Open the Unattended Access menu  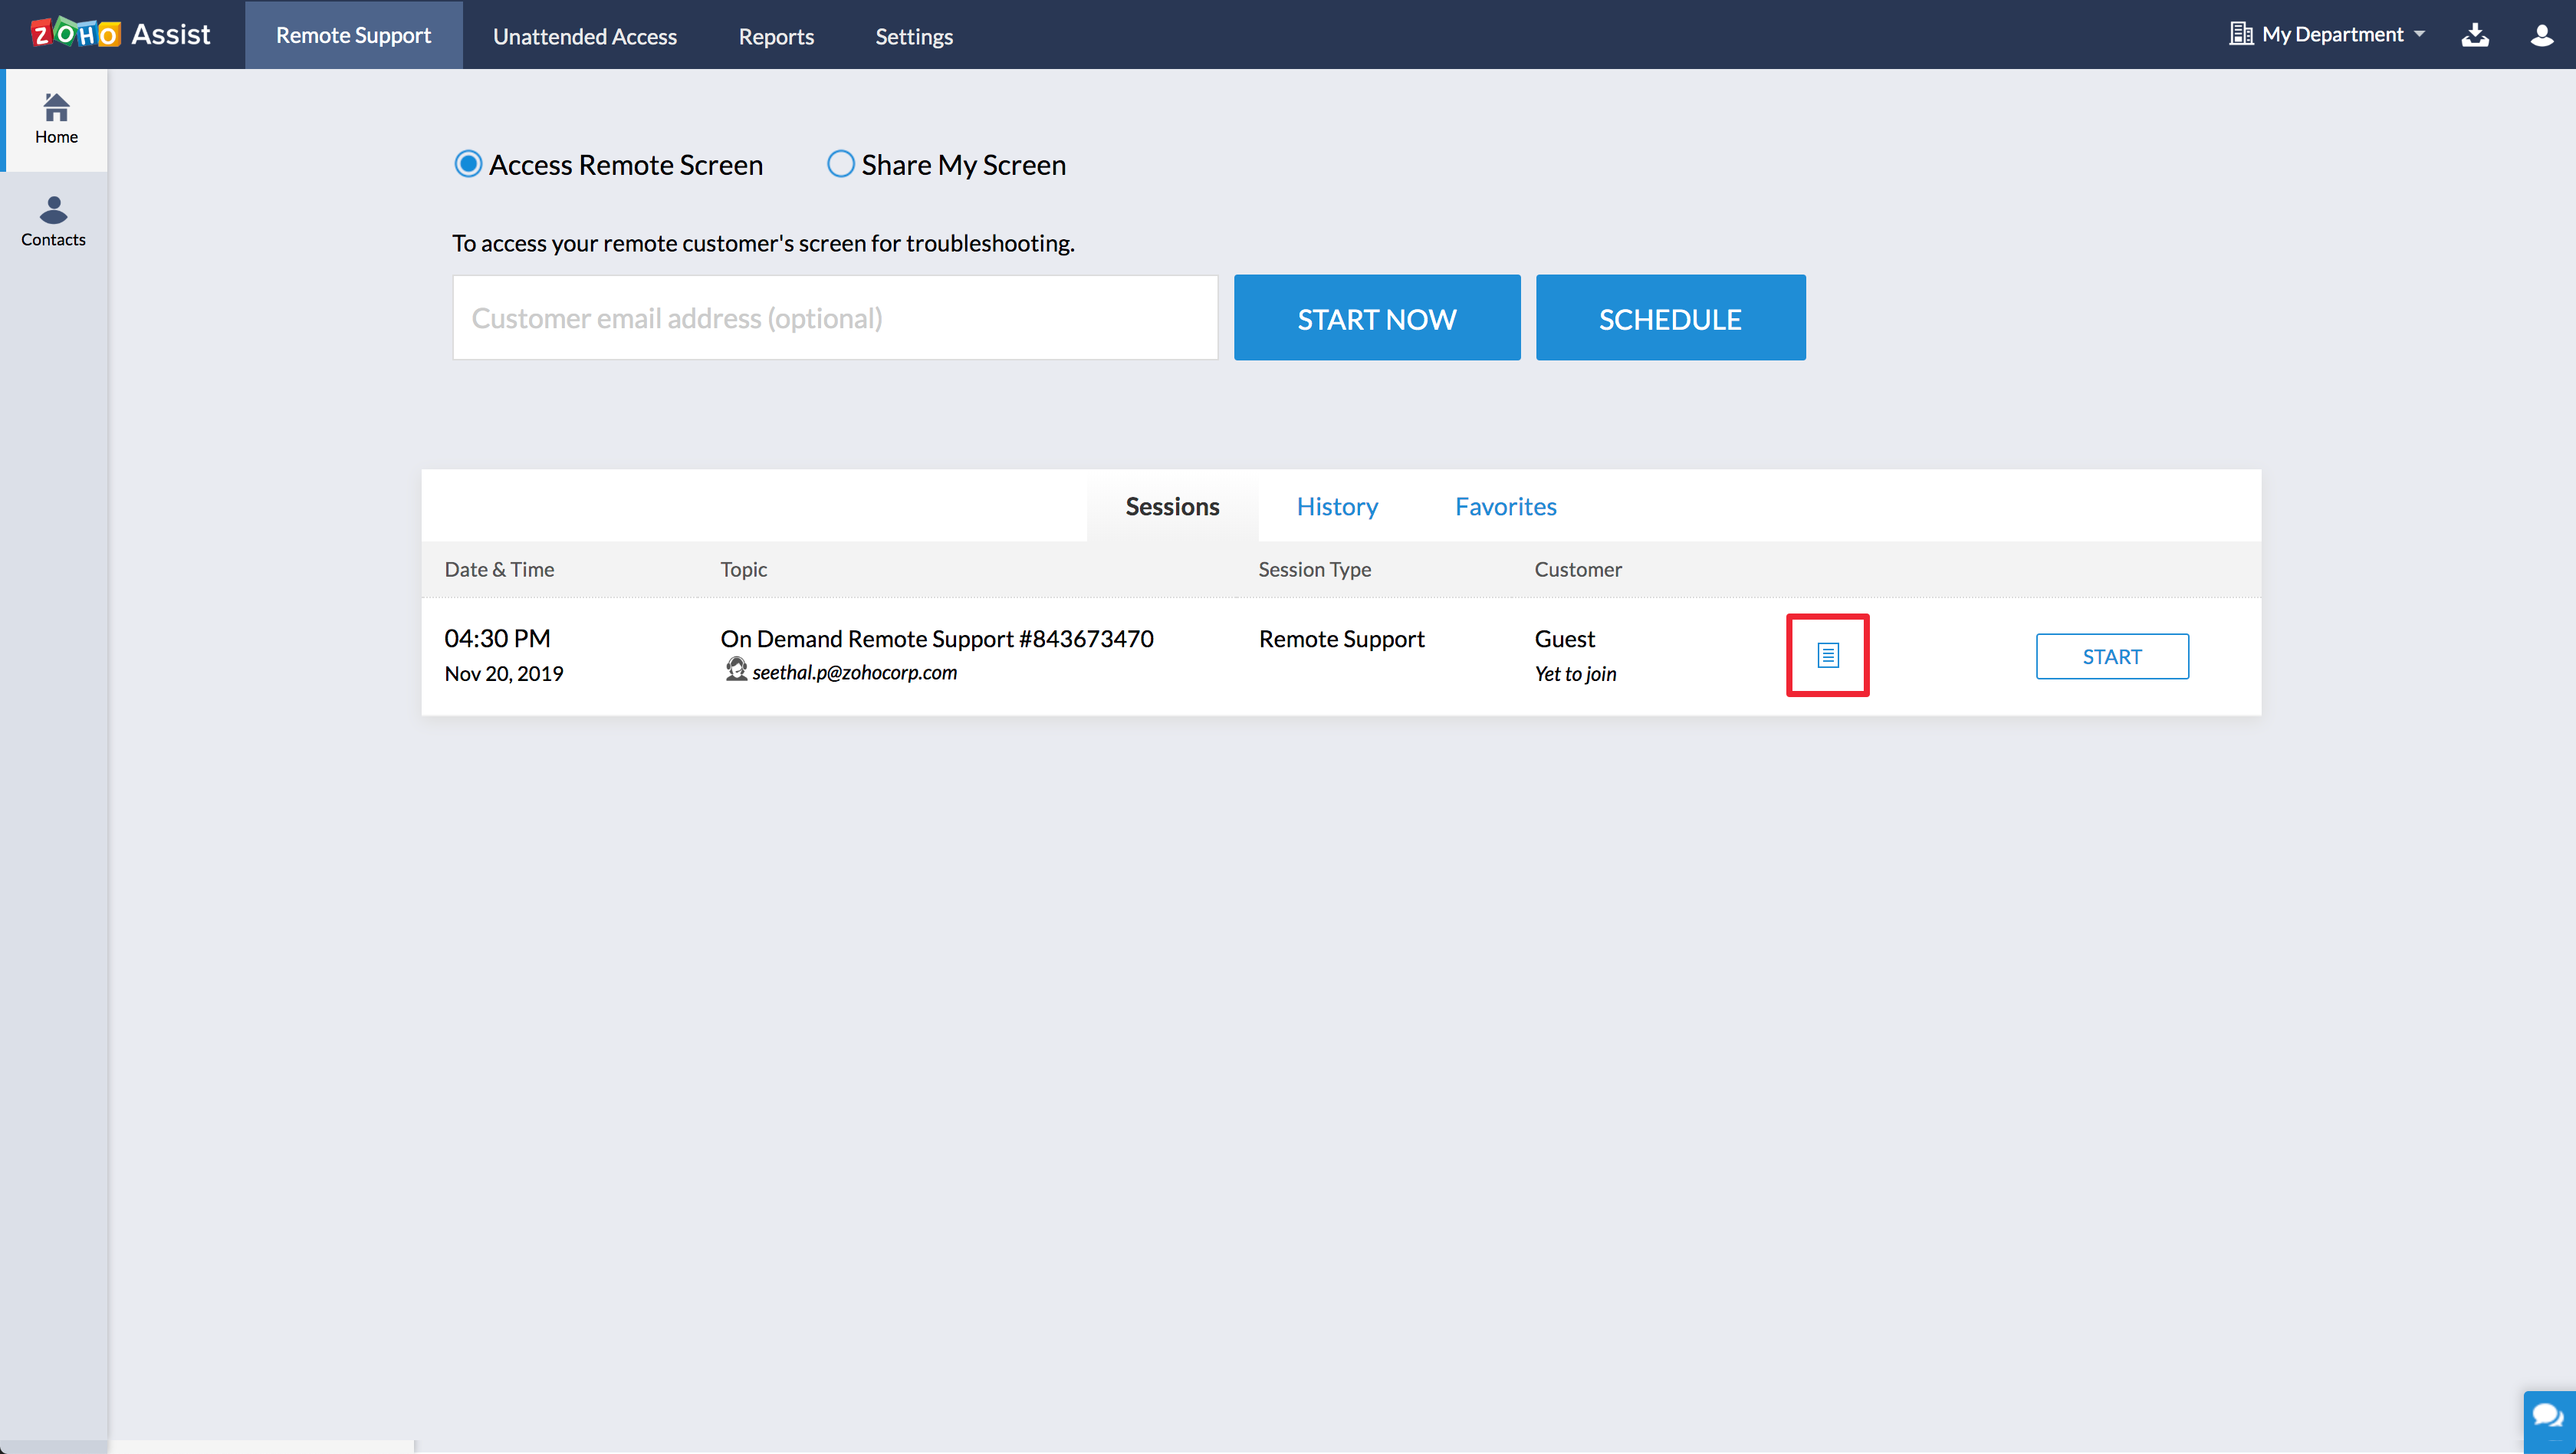[x=584, y=36]
